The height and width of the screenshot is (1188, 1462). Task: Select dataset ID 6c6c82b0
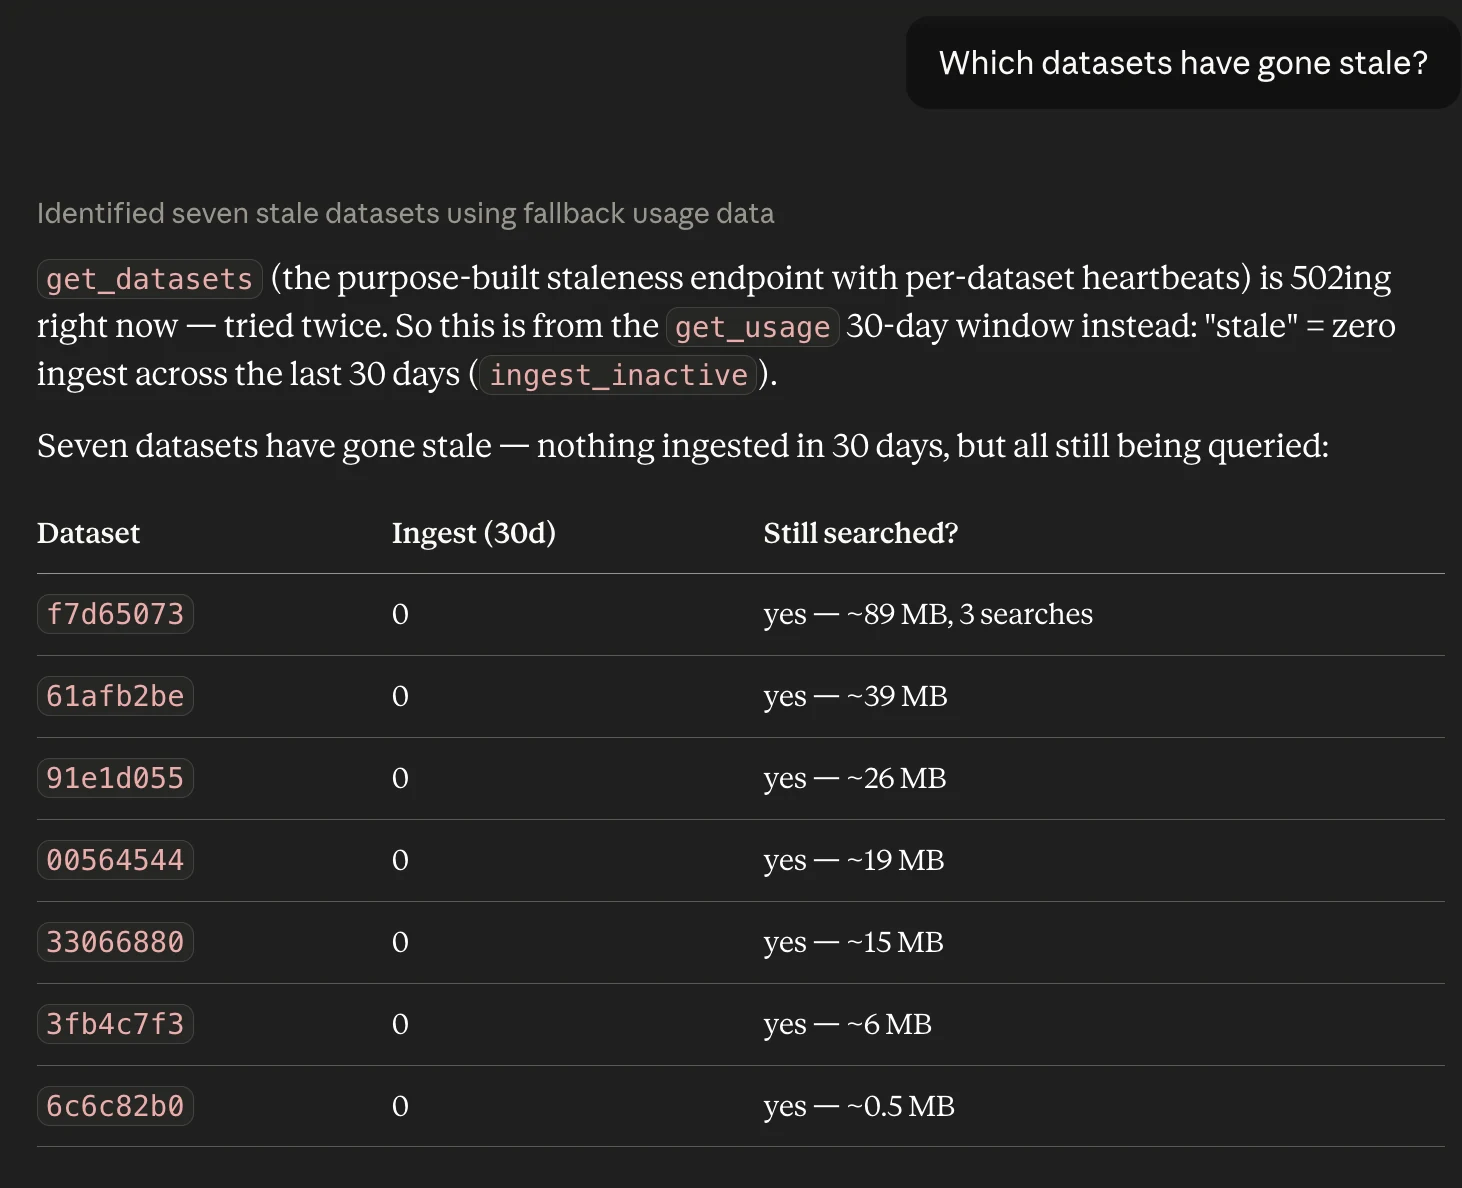[115, 1106]
